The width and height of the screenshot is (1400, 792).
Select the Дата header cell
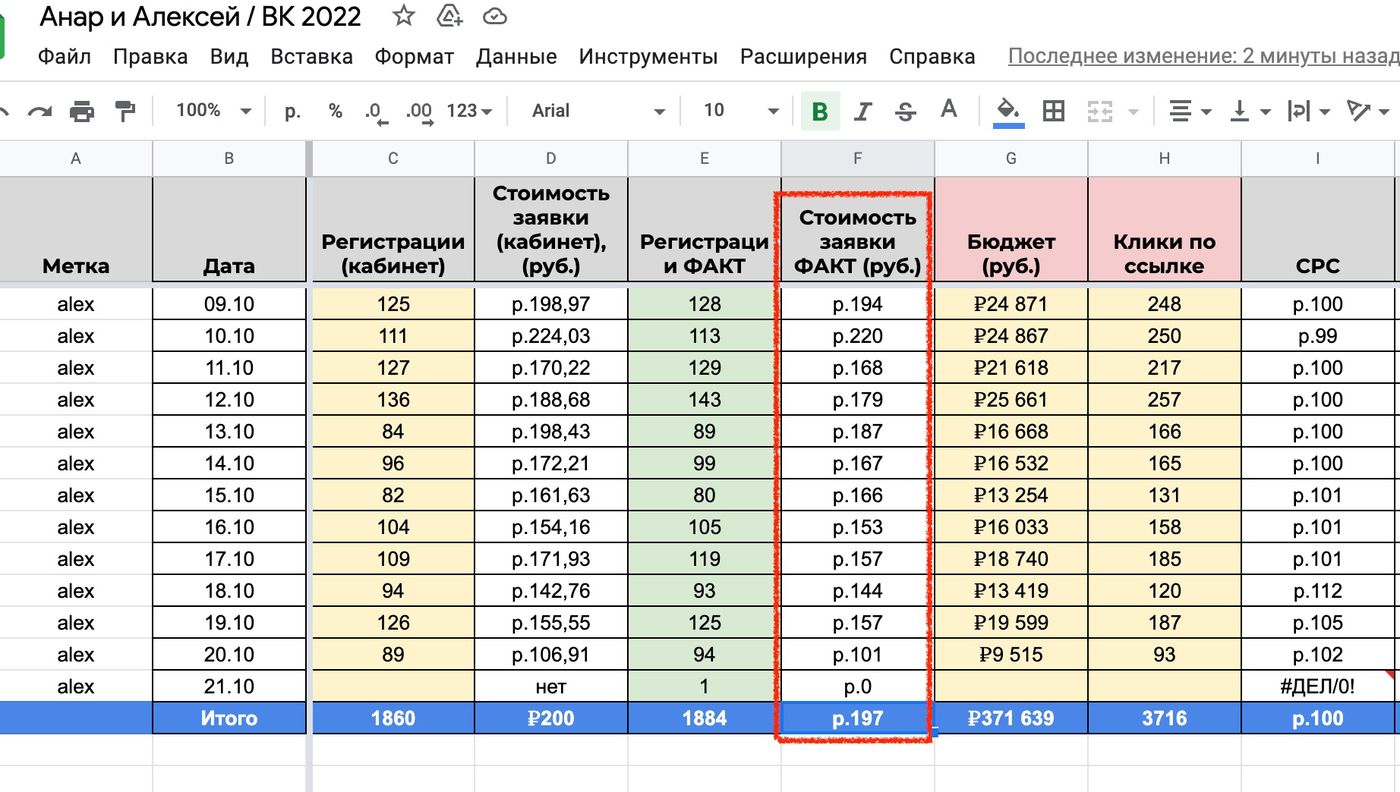click(229, 230)
